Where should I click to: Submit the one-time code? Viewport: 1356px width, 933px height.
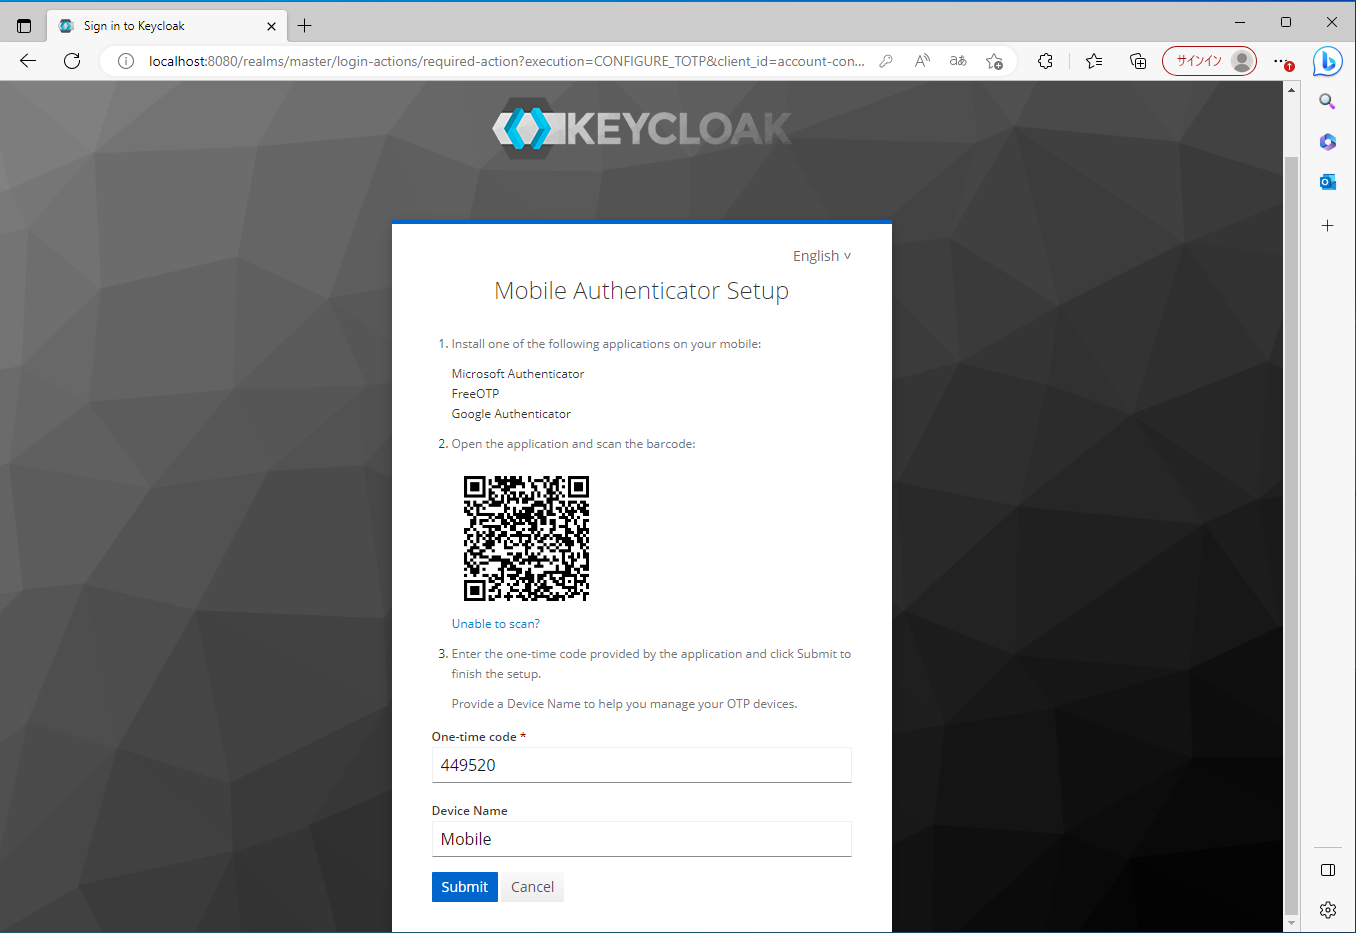(464, 886)
